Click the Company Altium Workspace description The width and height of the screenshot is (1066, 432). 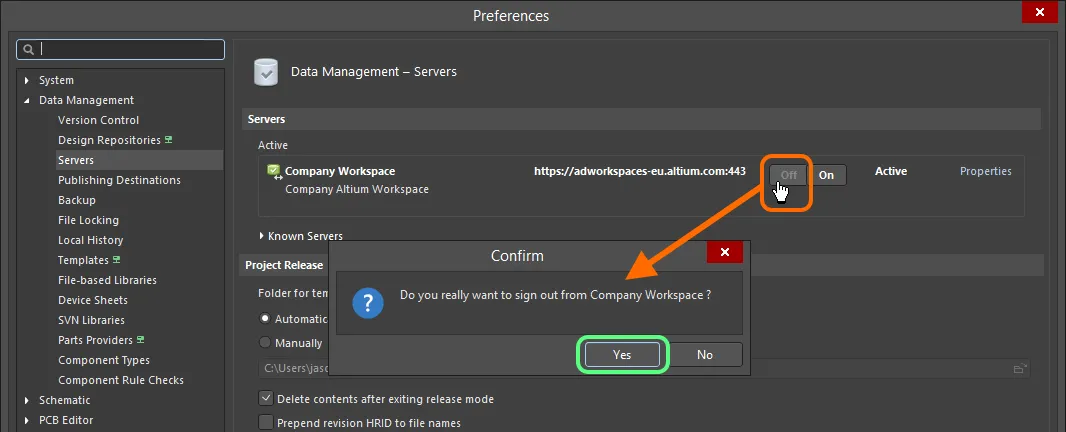pos(357,189)
